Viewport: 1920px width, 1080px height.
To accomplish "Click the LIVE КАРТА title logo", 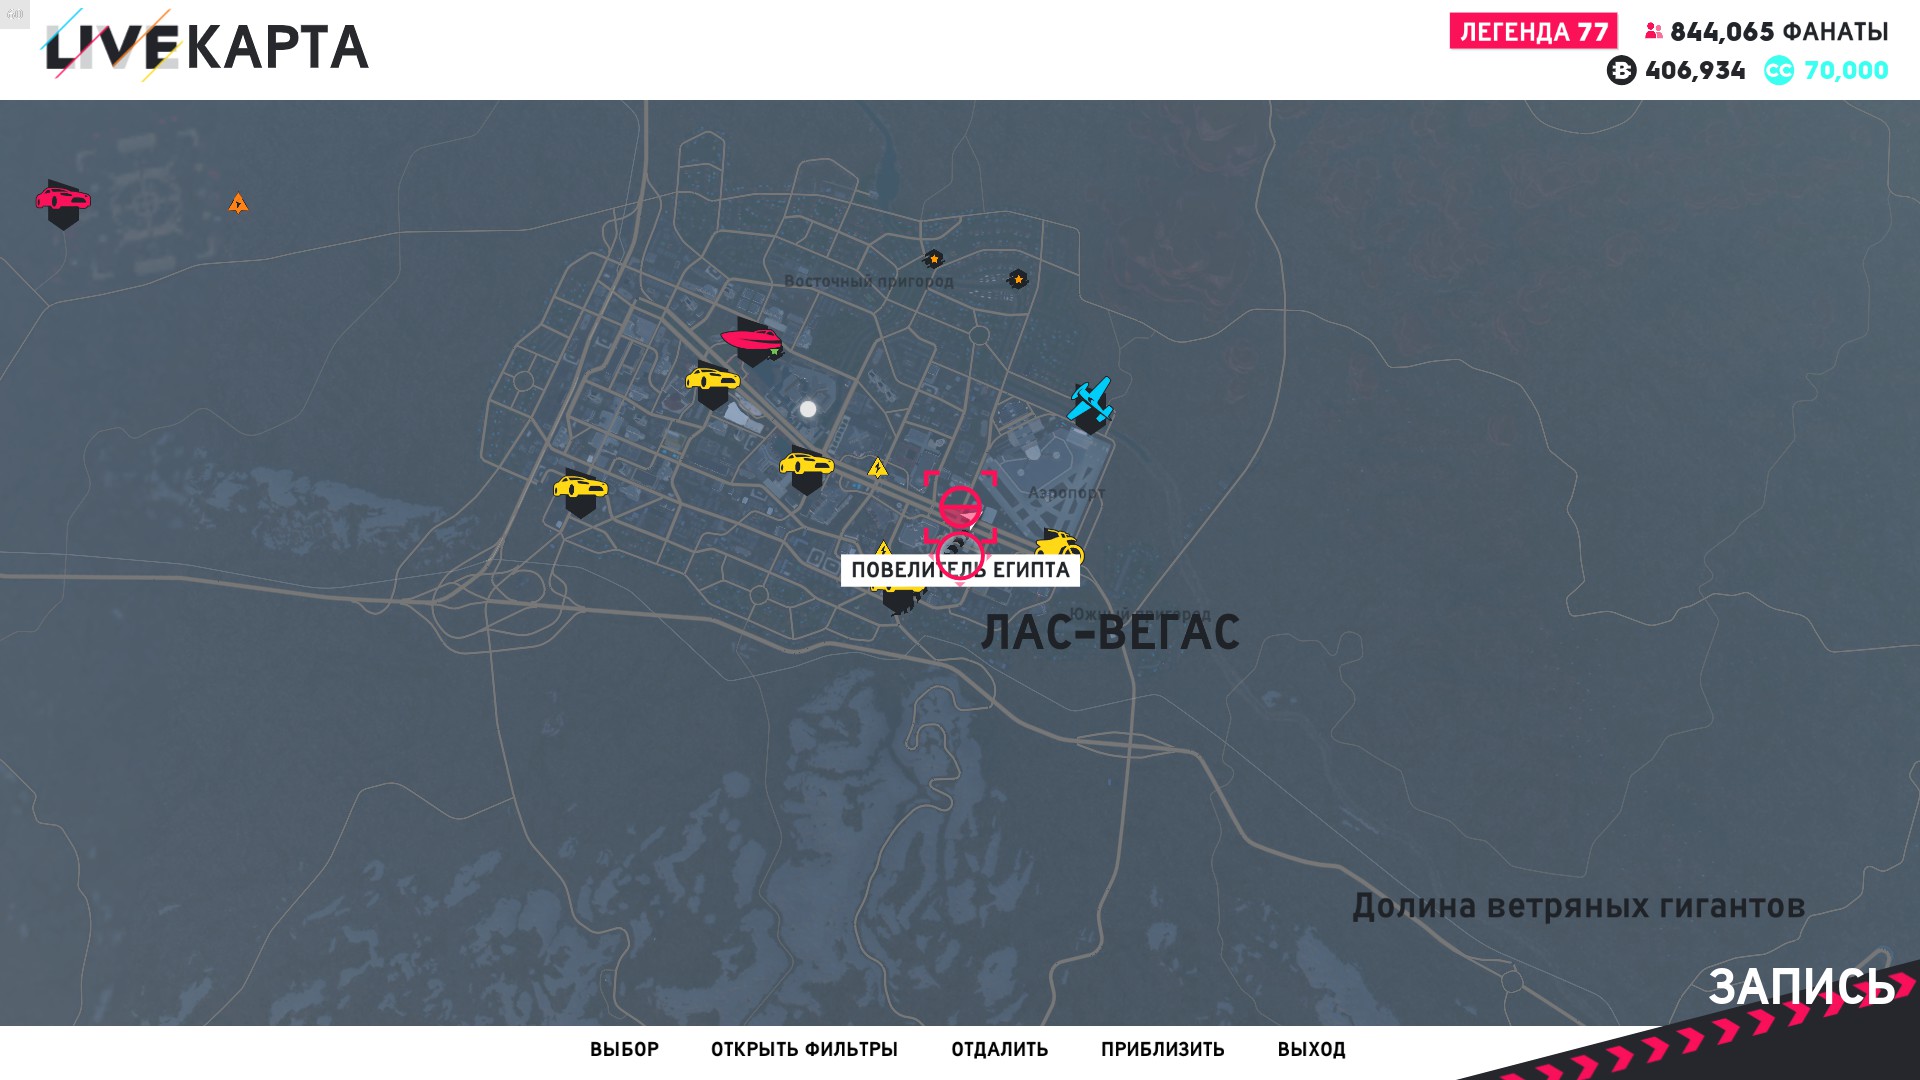I will click(206, 46).
